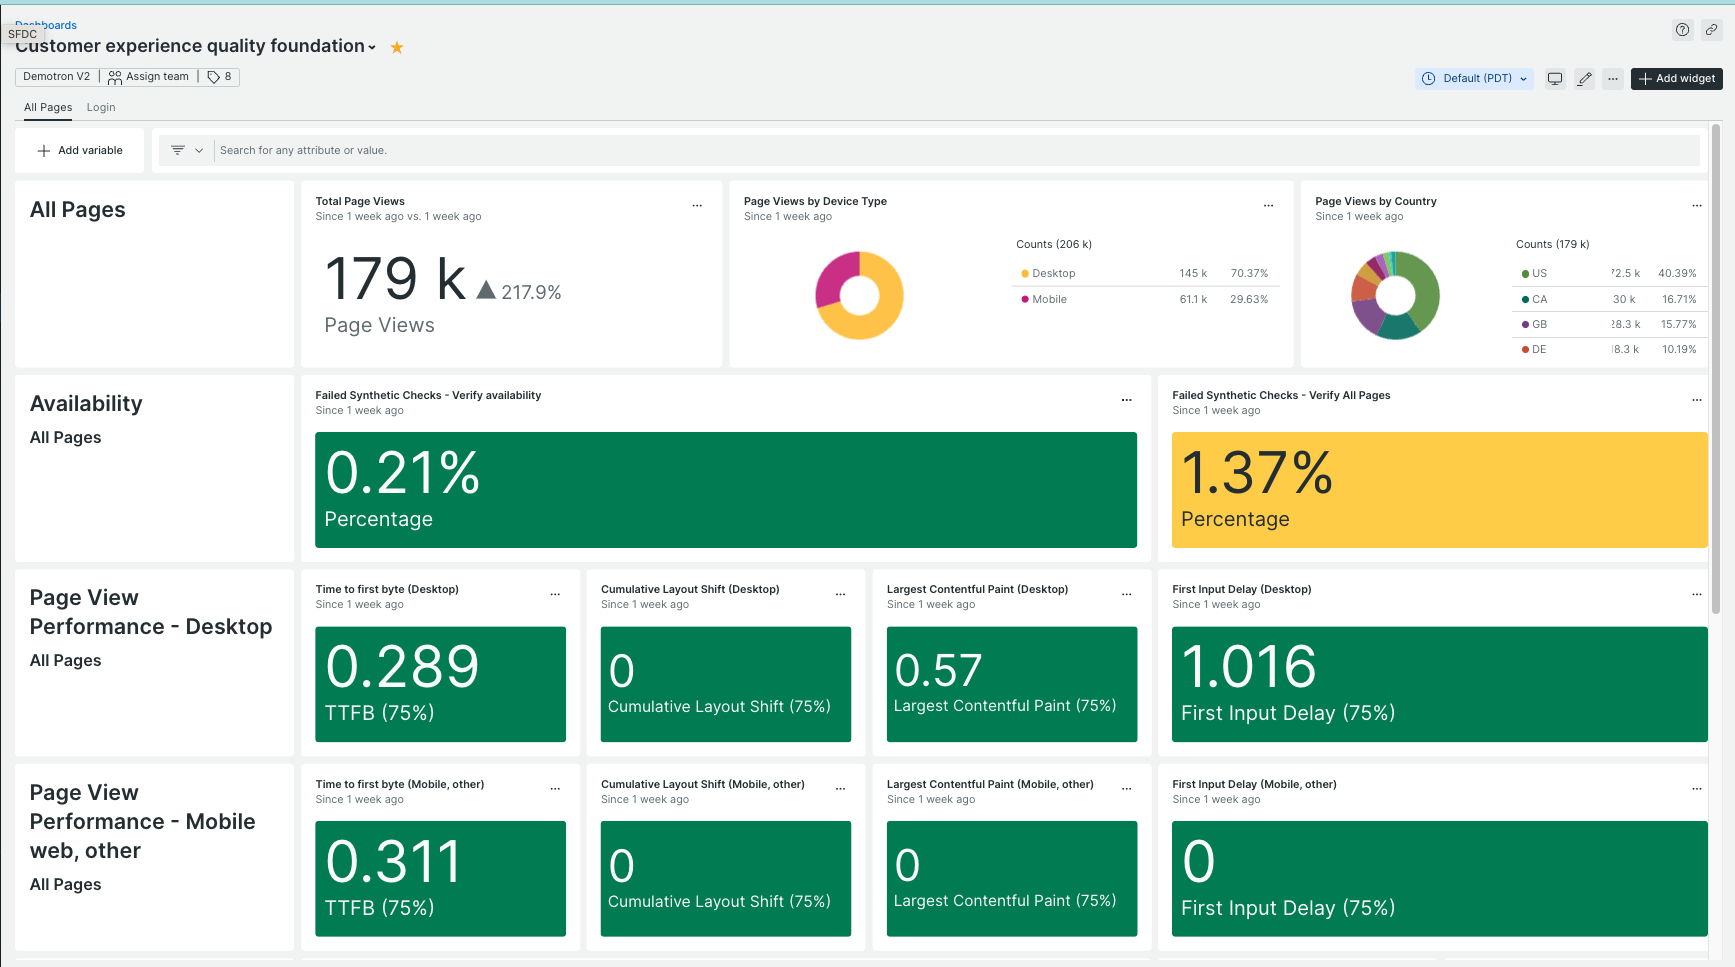Screen dimensions: 1735x967
Task: Open options for Total Page Views widget
Action: [697, 205]
